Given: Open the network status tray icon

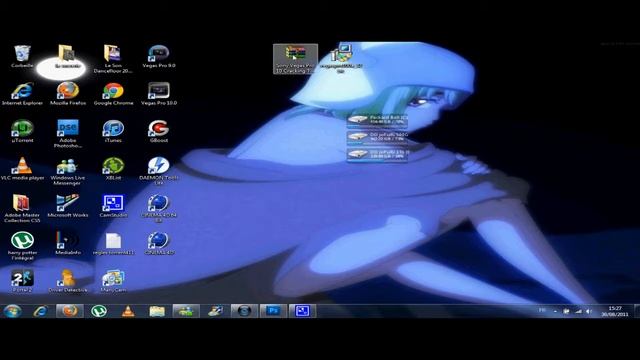Looking at the screenshot, I should click(578, 311).
